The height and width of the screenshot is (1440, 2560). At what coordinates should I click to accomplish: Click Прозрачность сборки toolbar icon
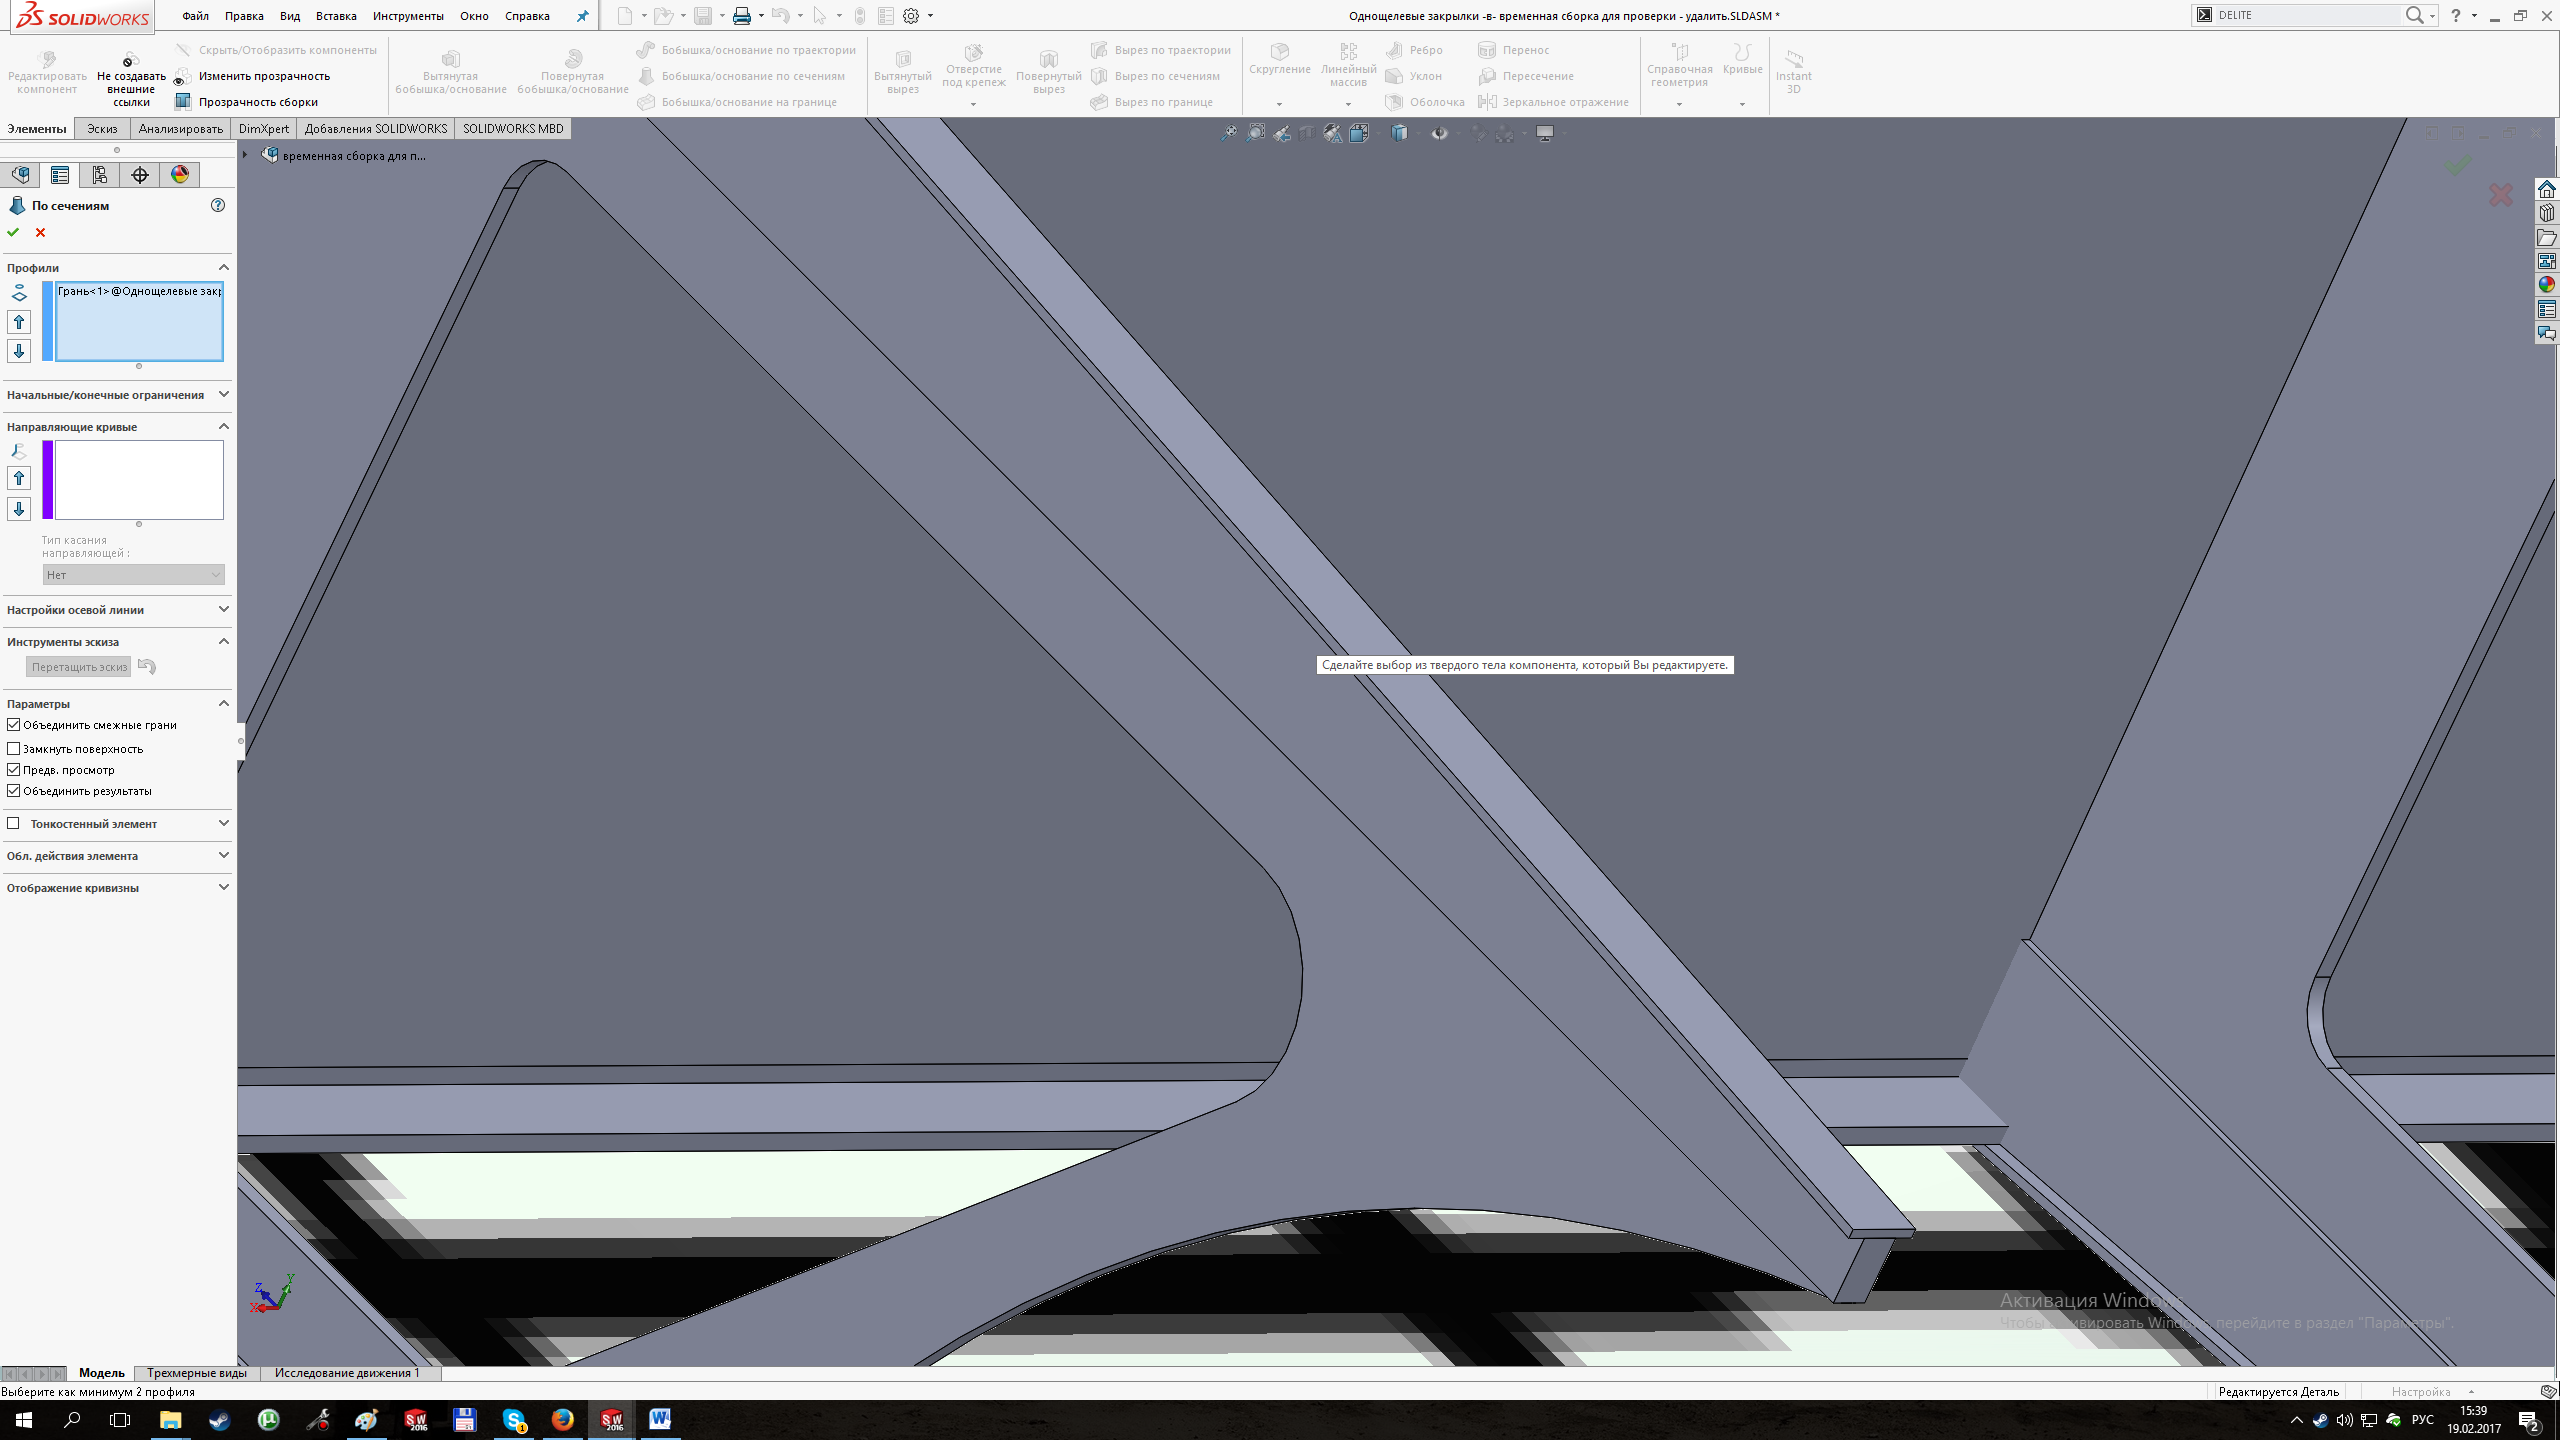(183, 101)
